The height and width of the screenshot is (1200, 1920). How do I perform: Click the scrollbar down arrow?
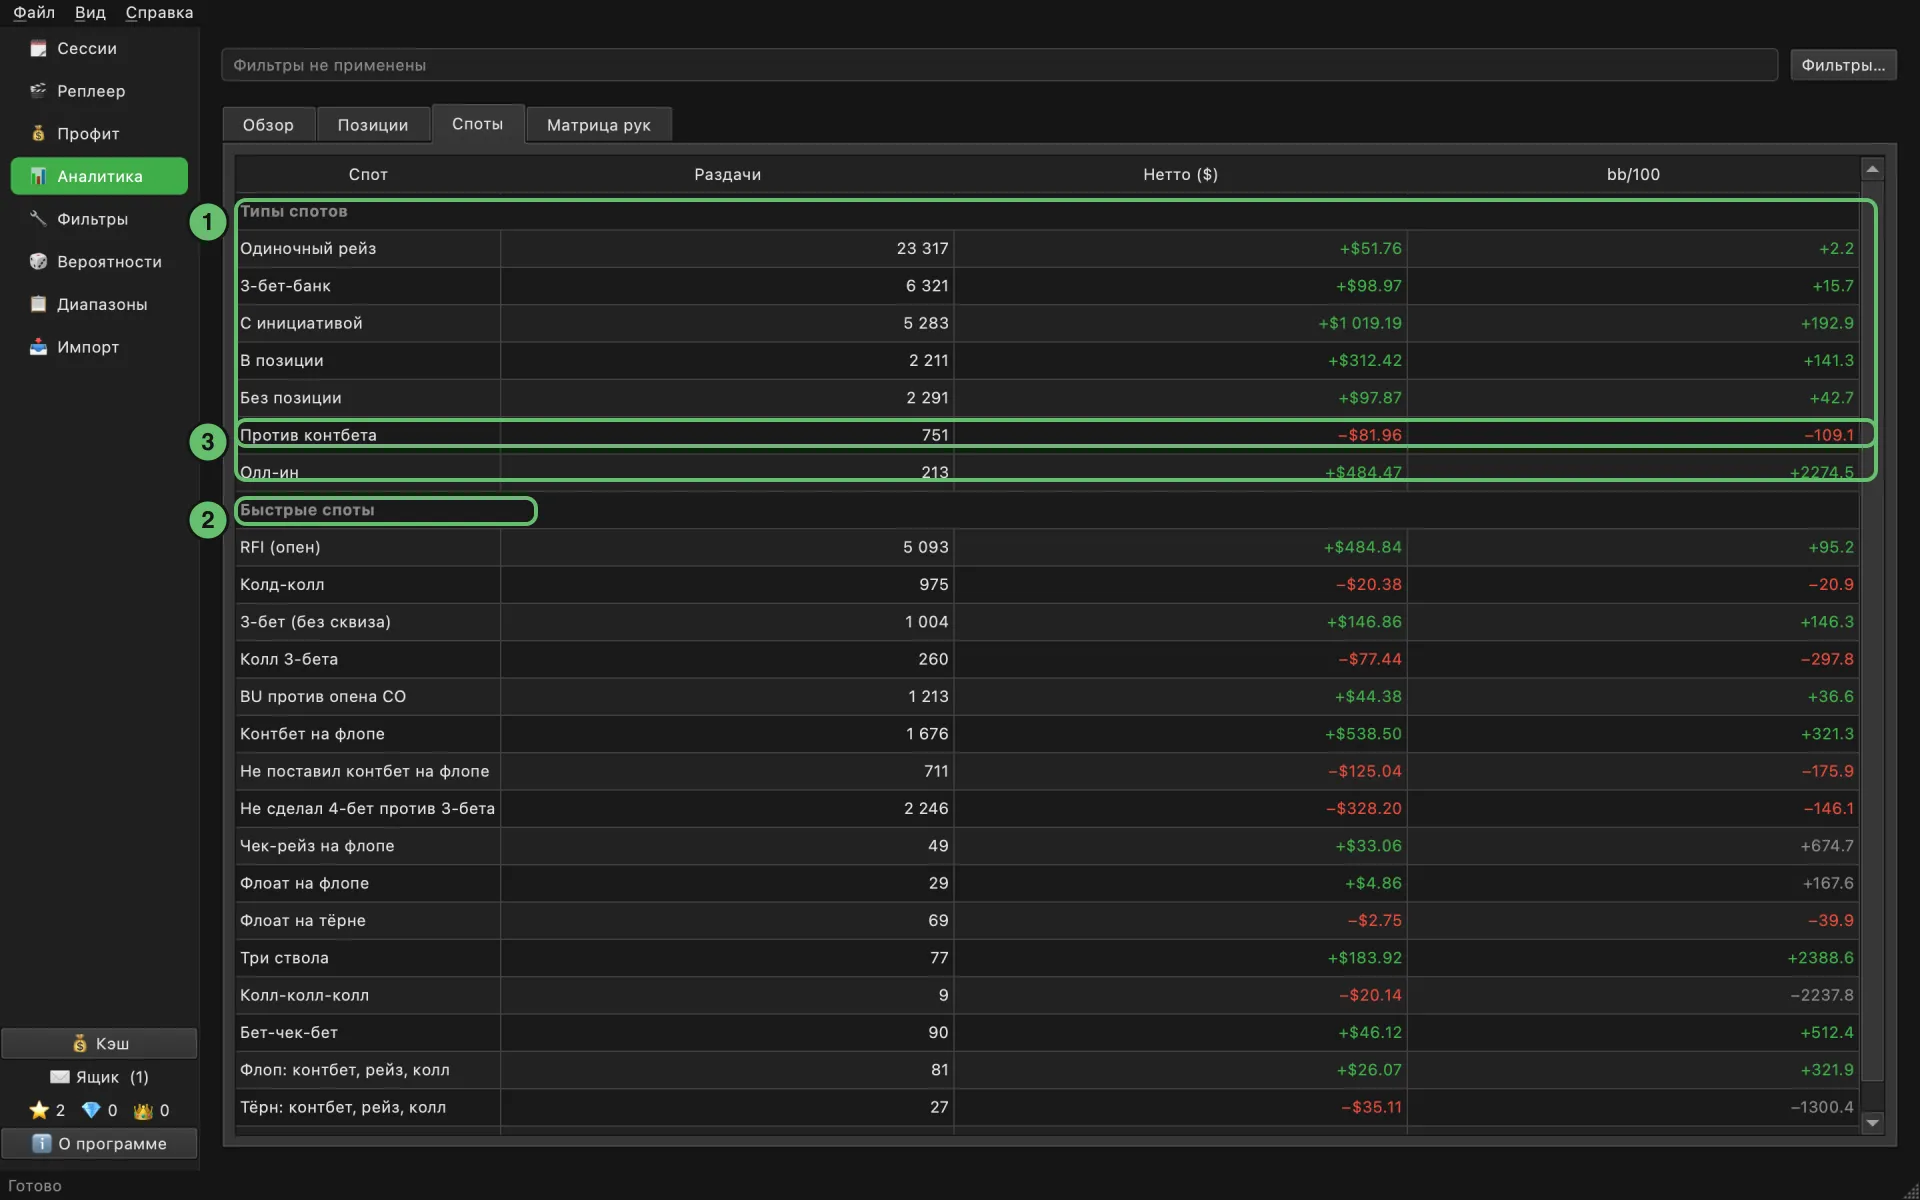coord(1872,1123)
